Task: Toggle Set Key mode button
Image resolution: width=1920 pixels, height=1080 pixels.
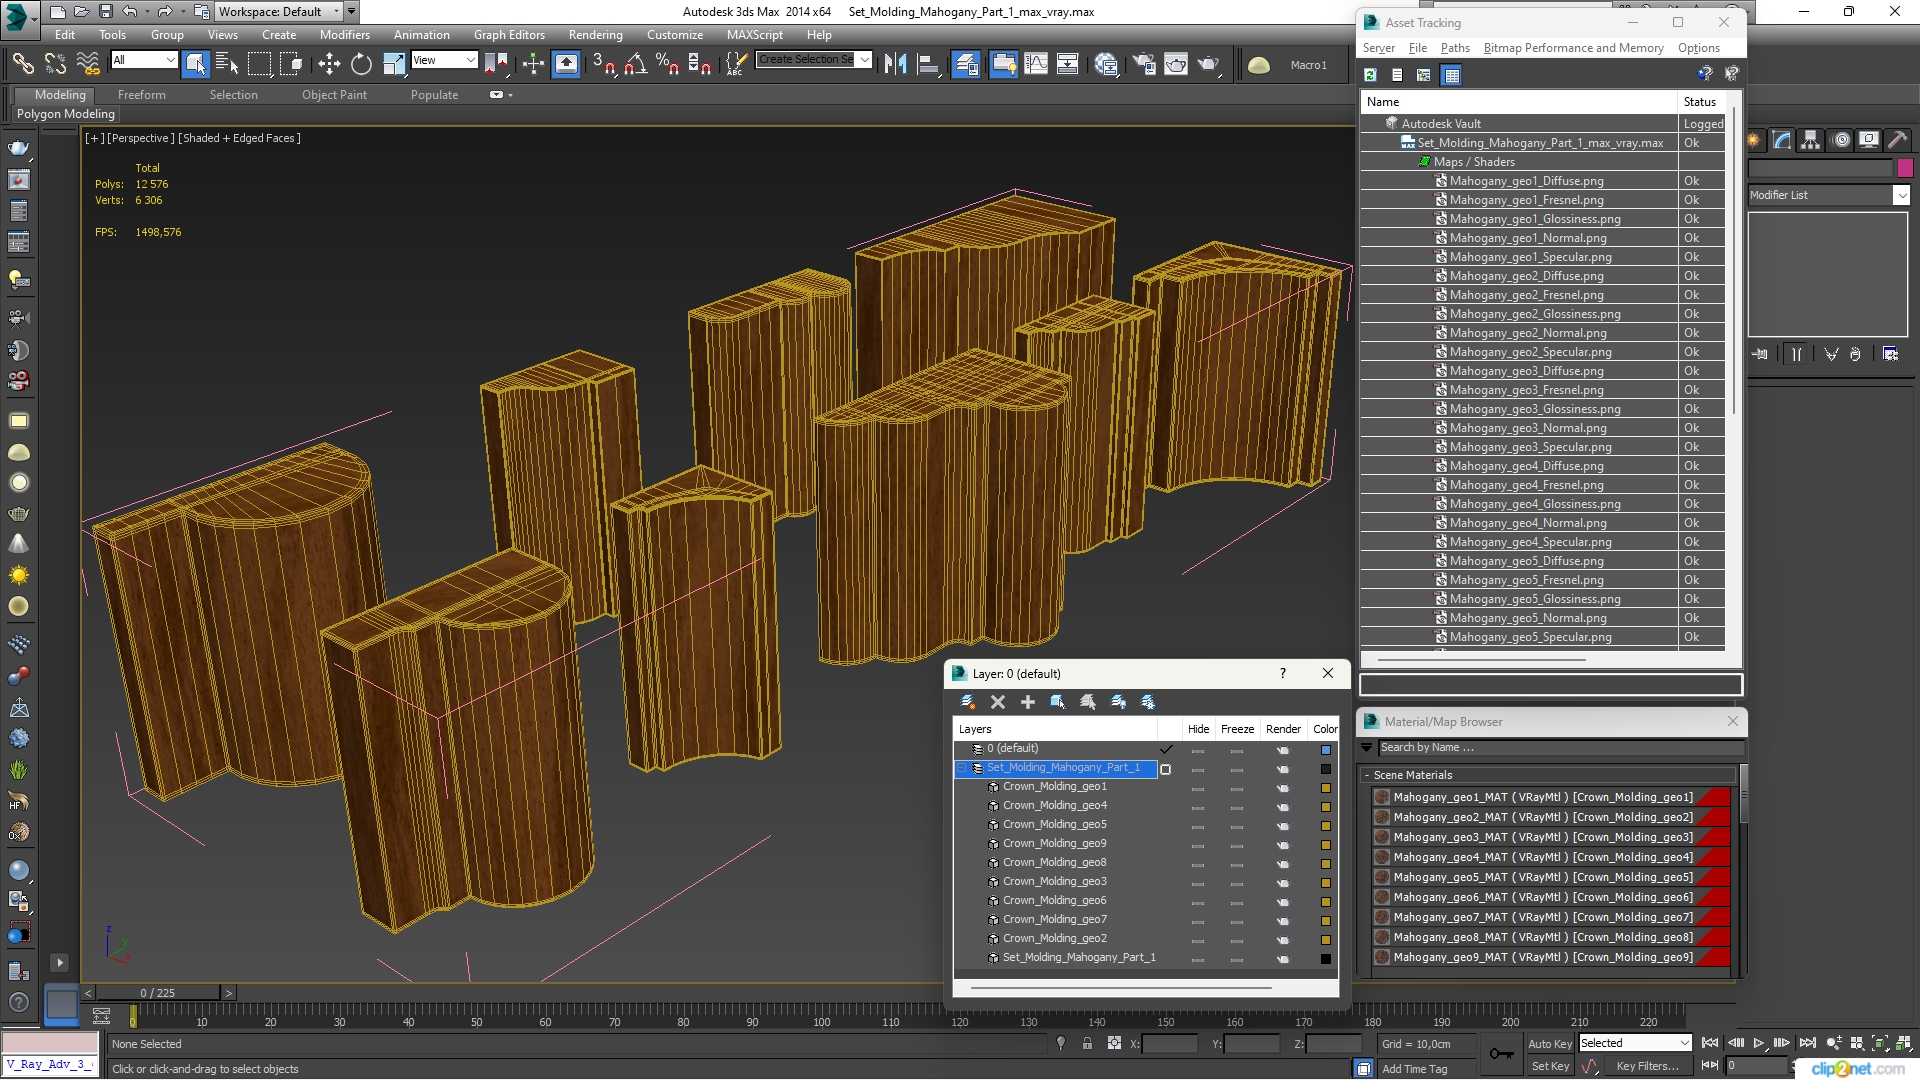Action: [x=1550, y=1066]
